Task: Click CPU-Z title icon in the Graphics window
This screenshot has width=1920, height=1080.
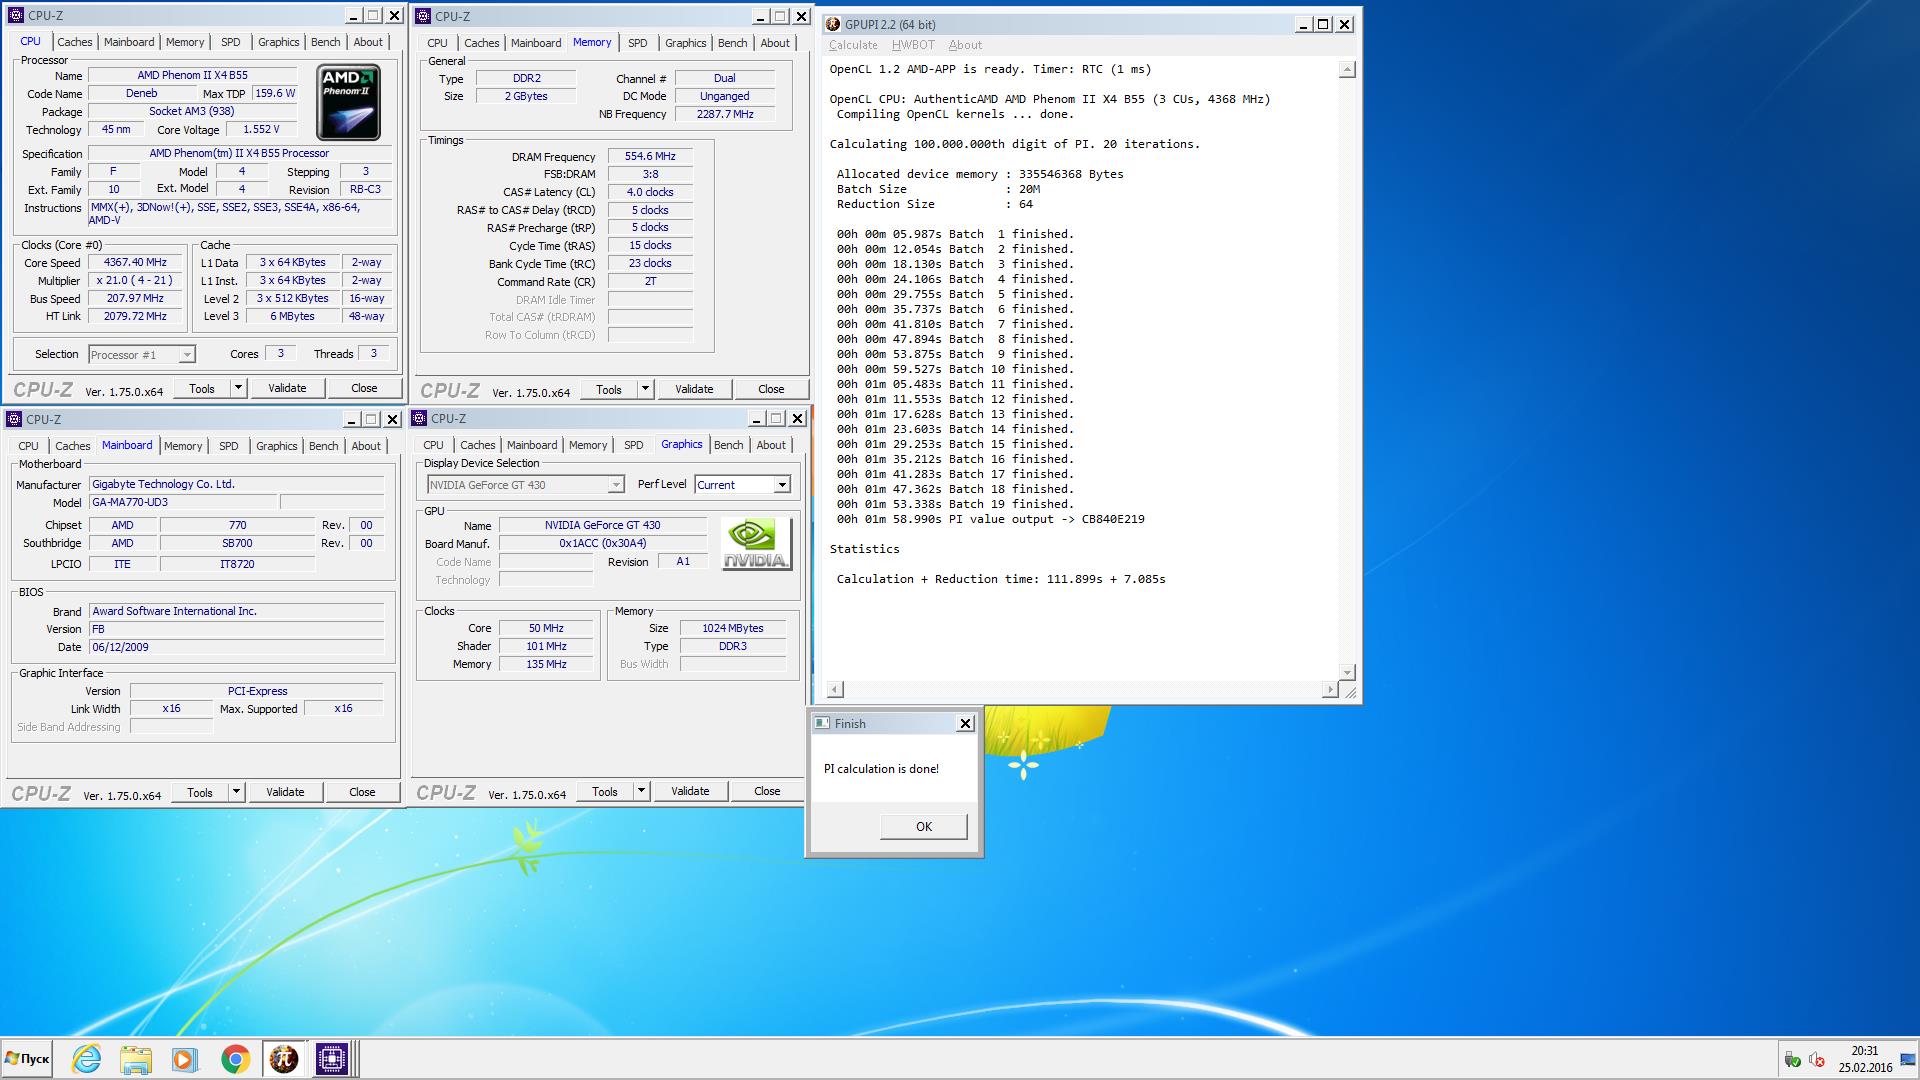Action: pos(419,418)
